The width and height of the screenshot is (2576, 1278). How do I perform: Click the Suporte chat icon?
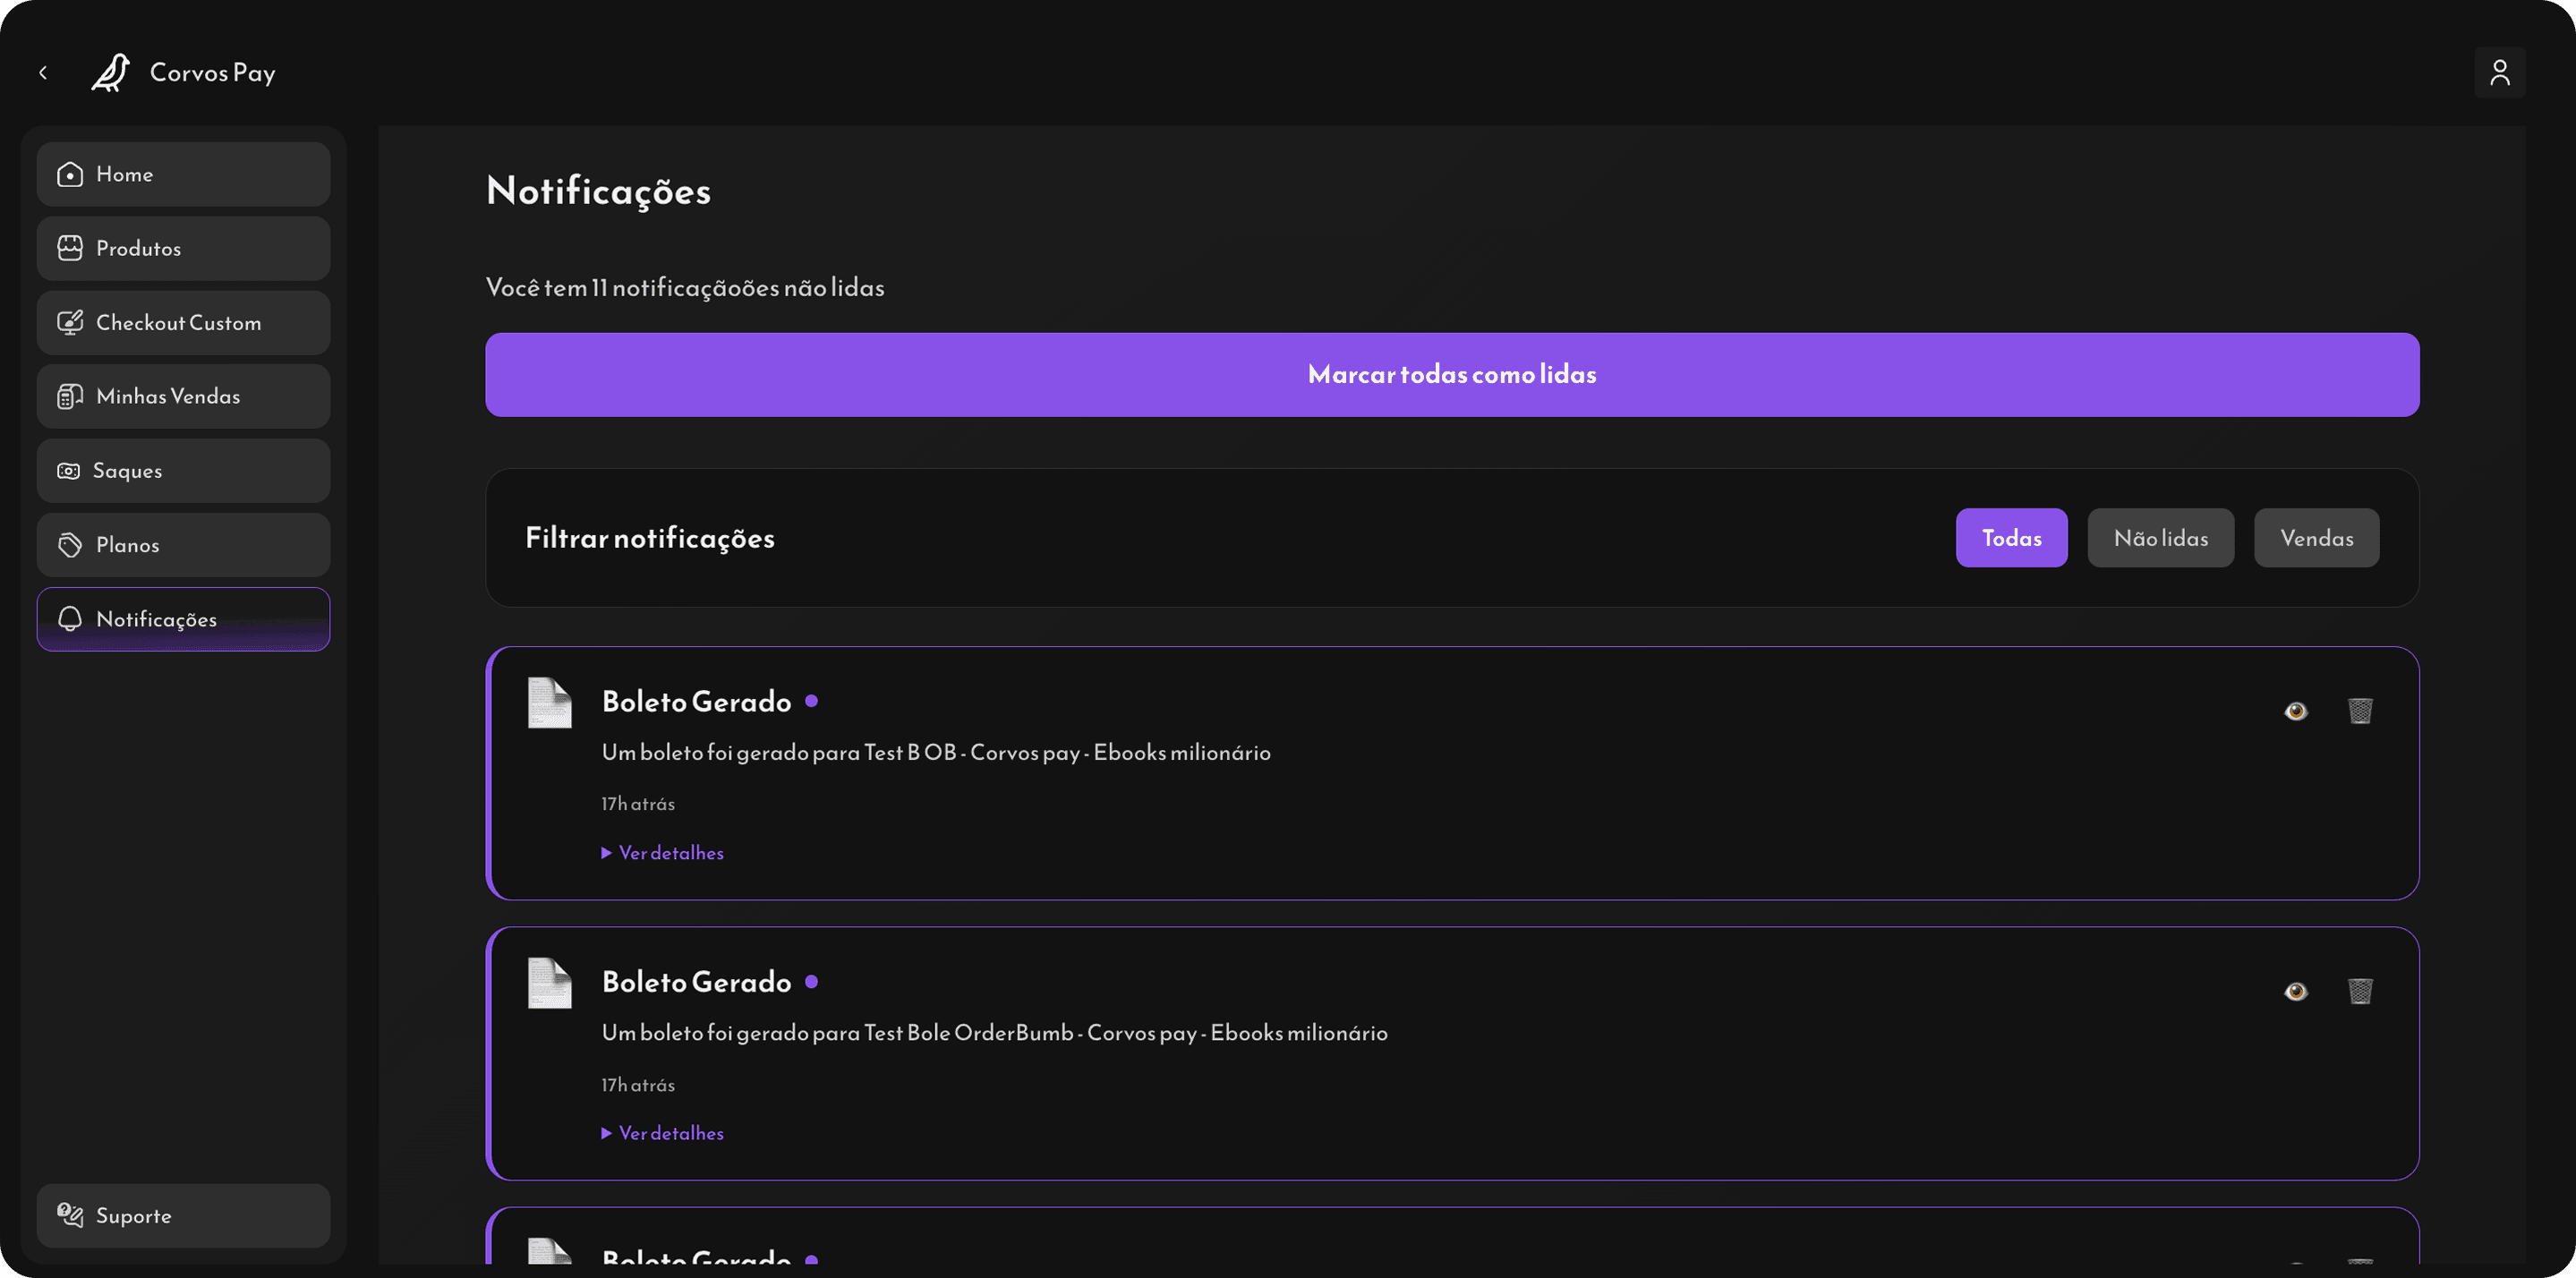pos(70,1215)
